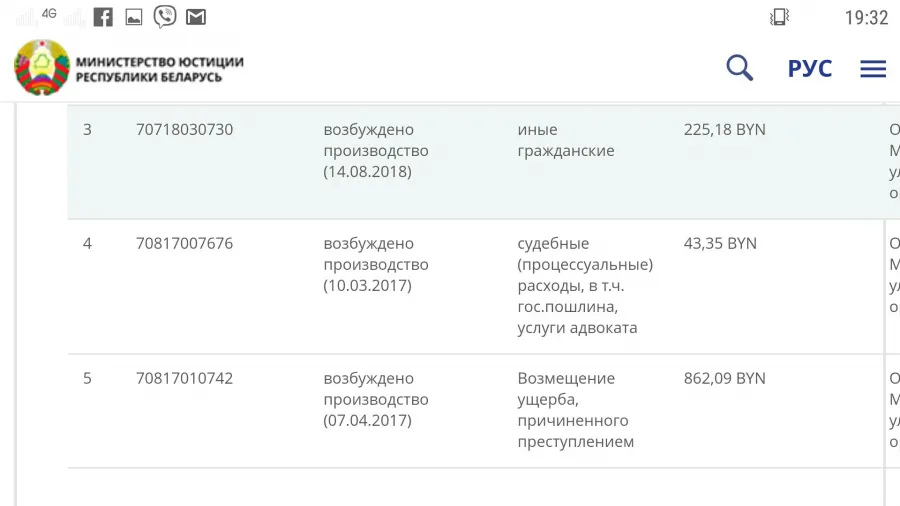
Task: Tap the vibrate mode status icon
Action: [779, 17]
